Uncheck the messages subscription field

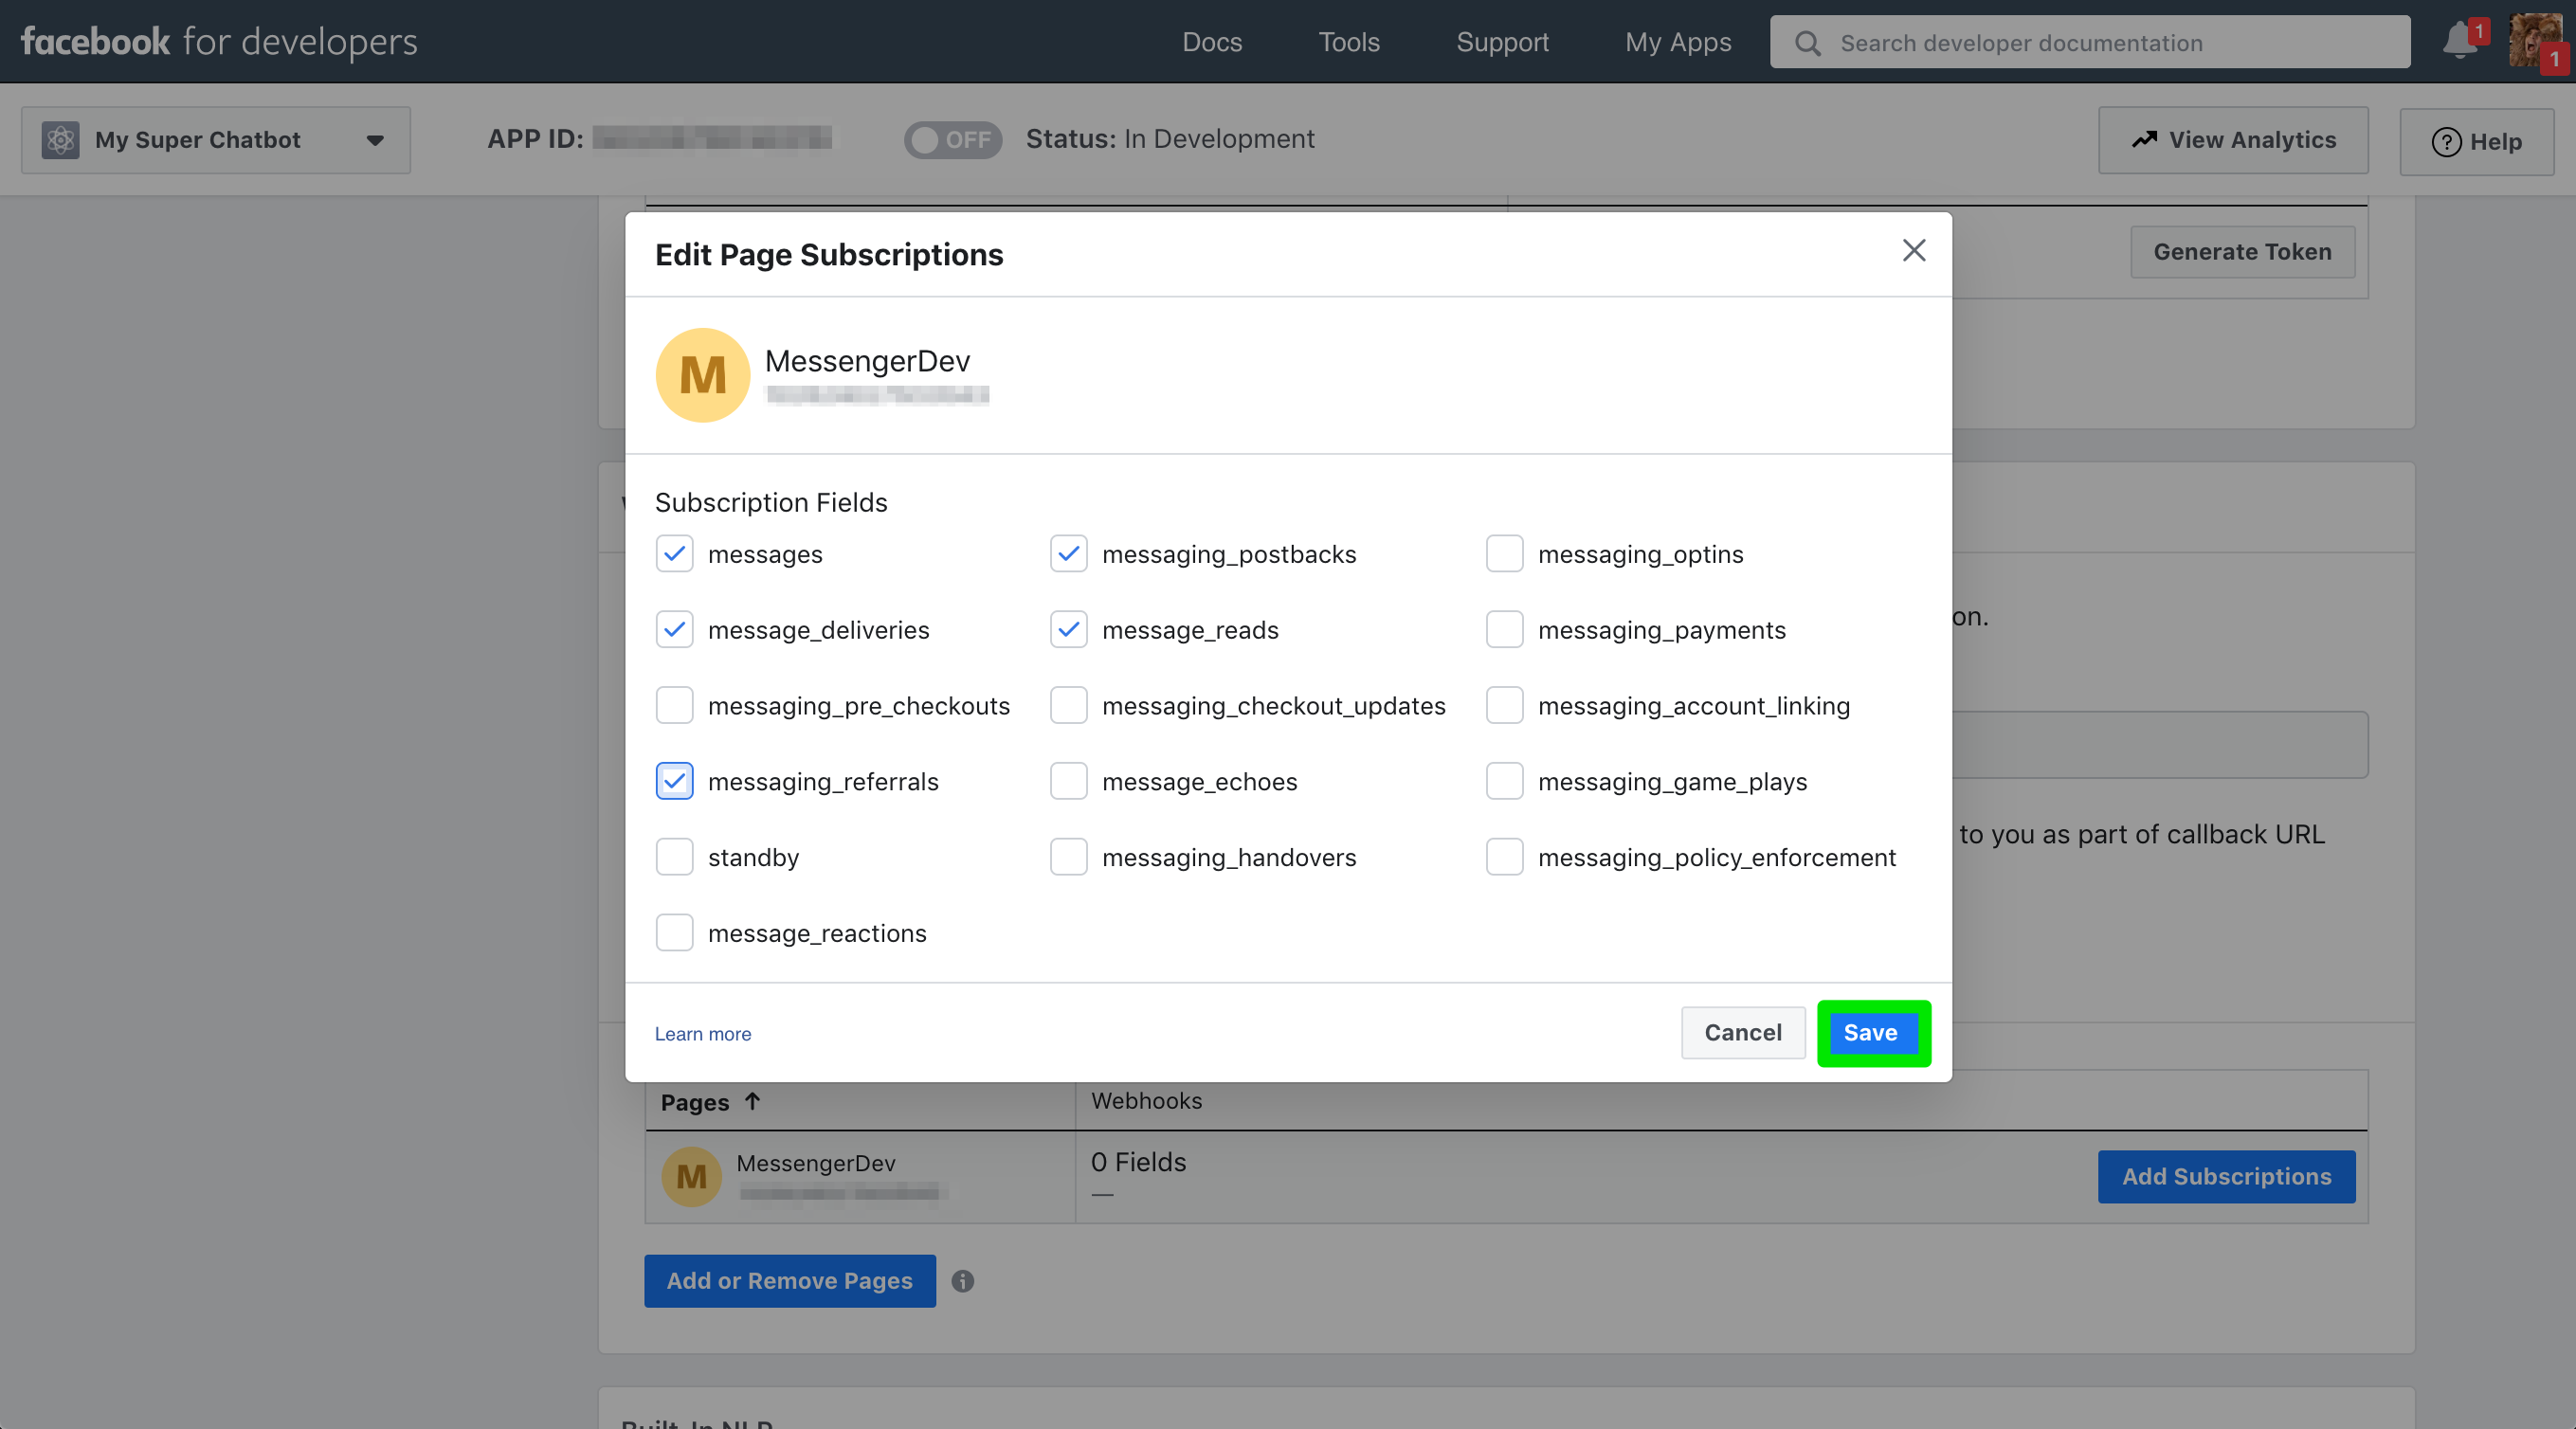(x=674, y=553)
